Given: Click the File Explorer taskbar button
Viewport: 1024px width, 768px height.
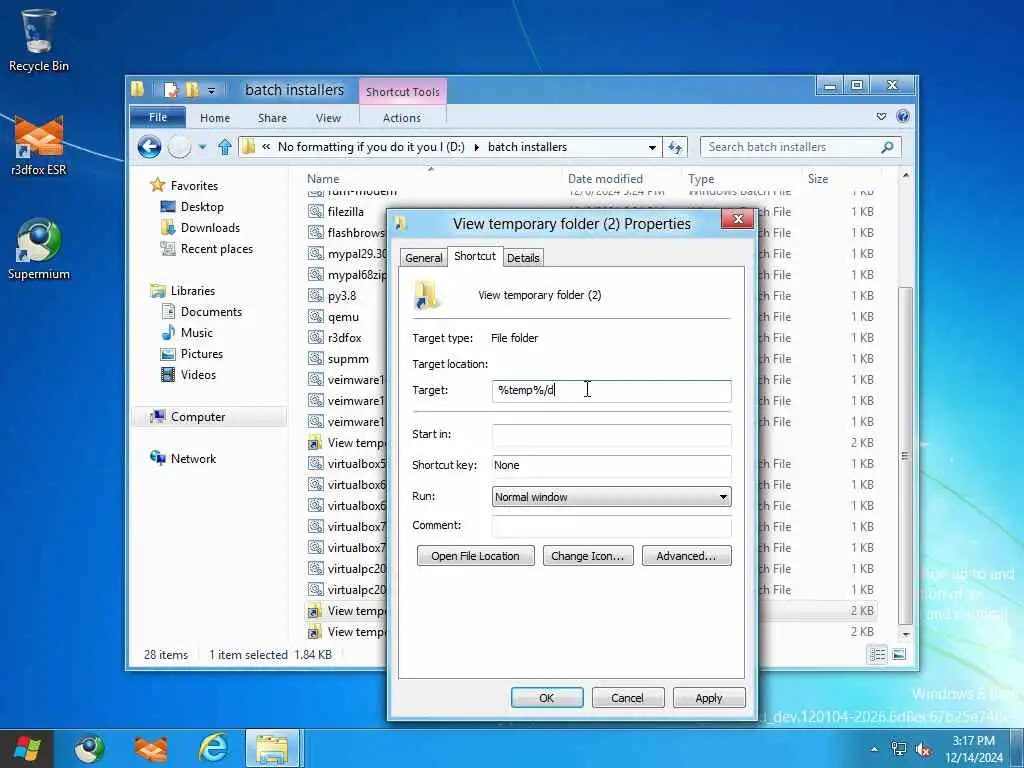Looking at the screenshot, I should 272,748.
